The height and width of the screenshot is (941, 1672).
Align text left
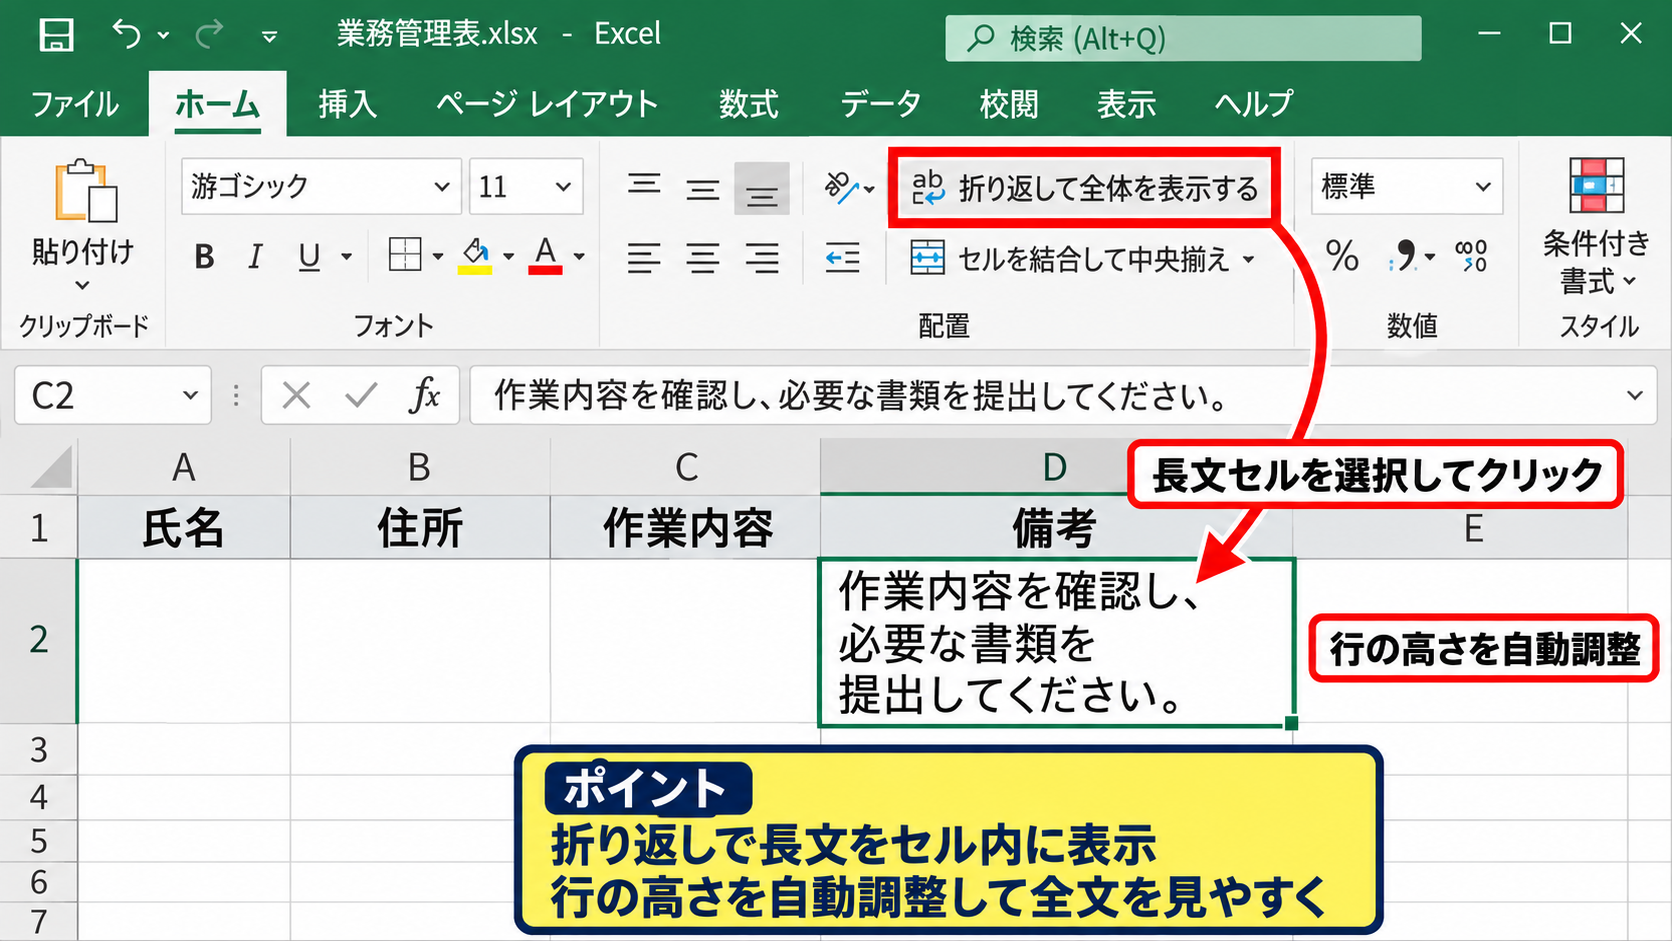(644, 258)
